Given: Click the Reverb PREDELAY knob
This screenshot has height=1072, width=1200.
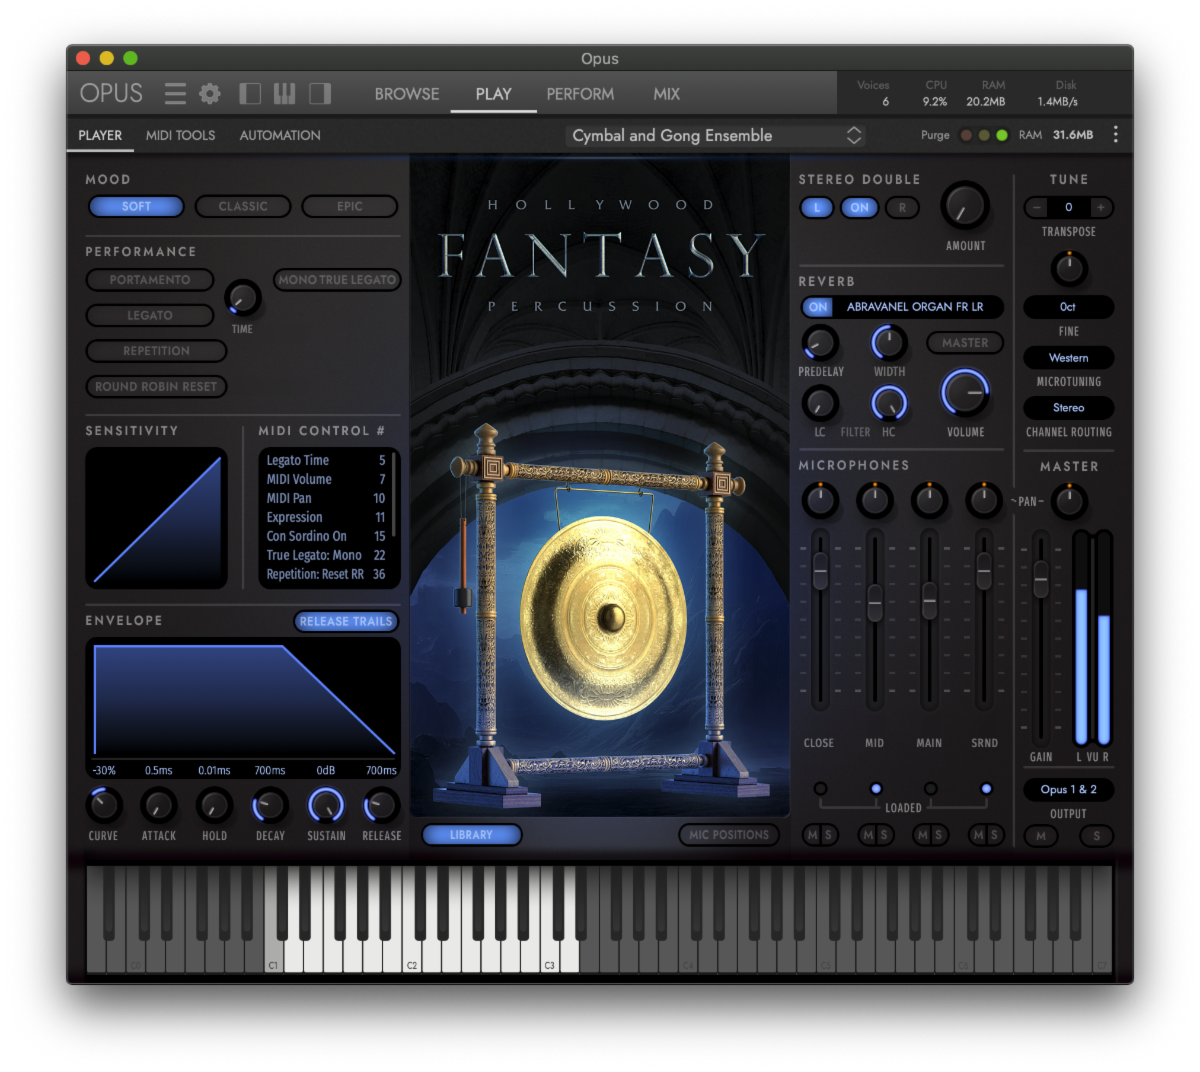Looking at the screenshot, I should [x=820, y=343].
